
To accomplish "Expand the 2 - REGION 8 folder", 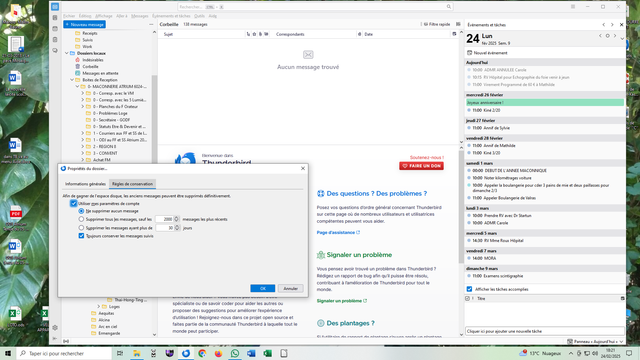I will click(82, 147).
